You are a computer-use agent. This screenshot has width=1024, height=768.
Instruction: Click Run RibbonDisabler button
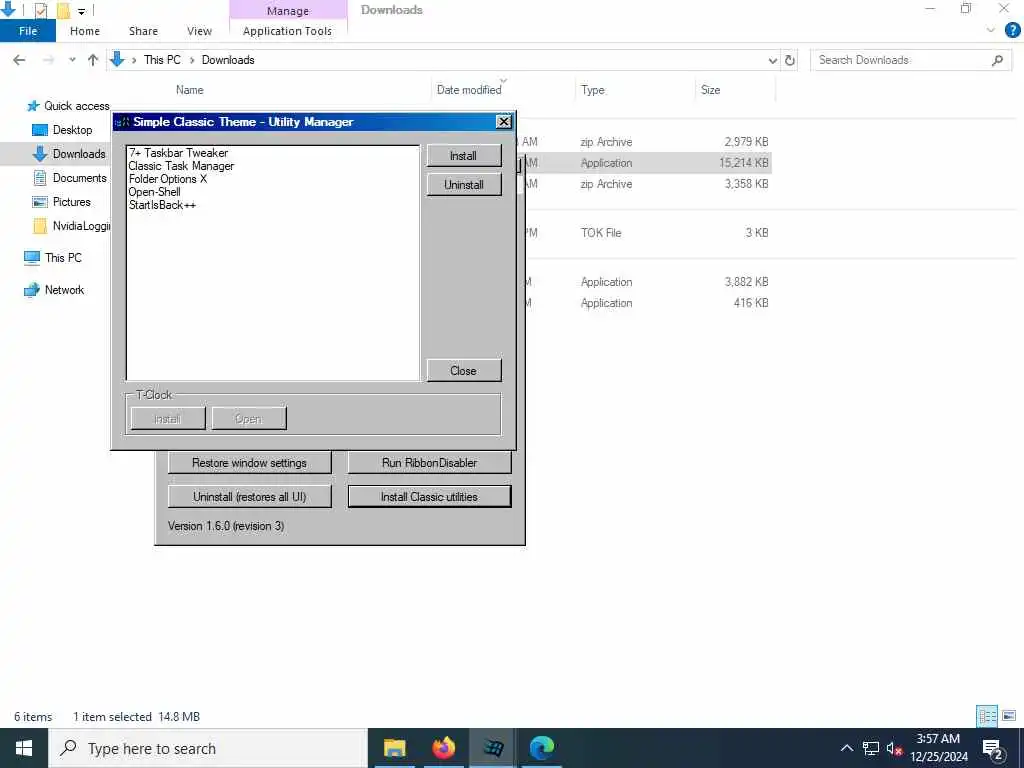pos(429,463)
